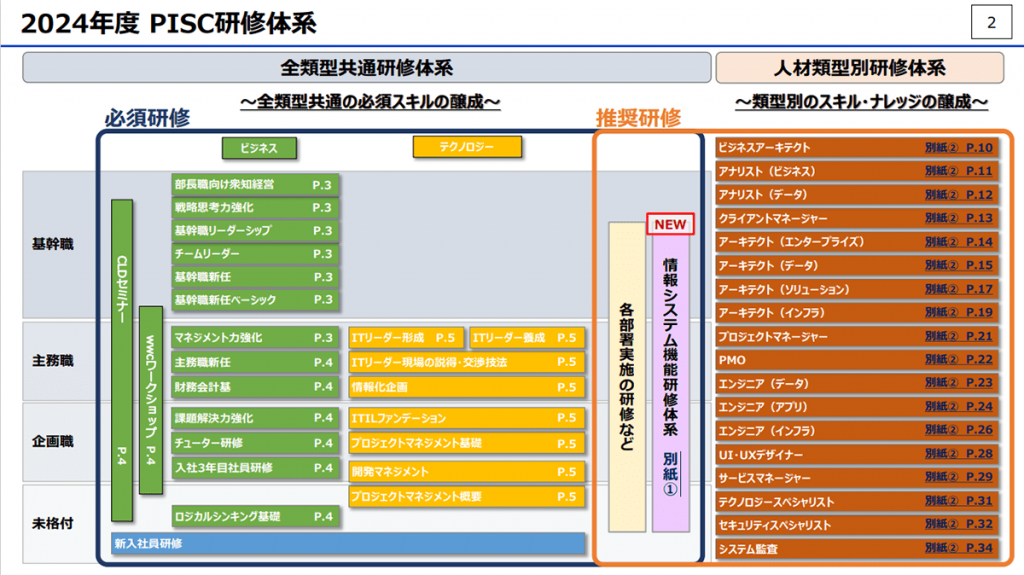1024x575 pixels.
Task: Click the 基幹職 row label
Action: click(53, 244)
